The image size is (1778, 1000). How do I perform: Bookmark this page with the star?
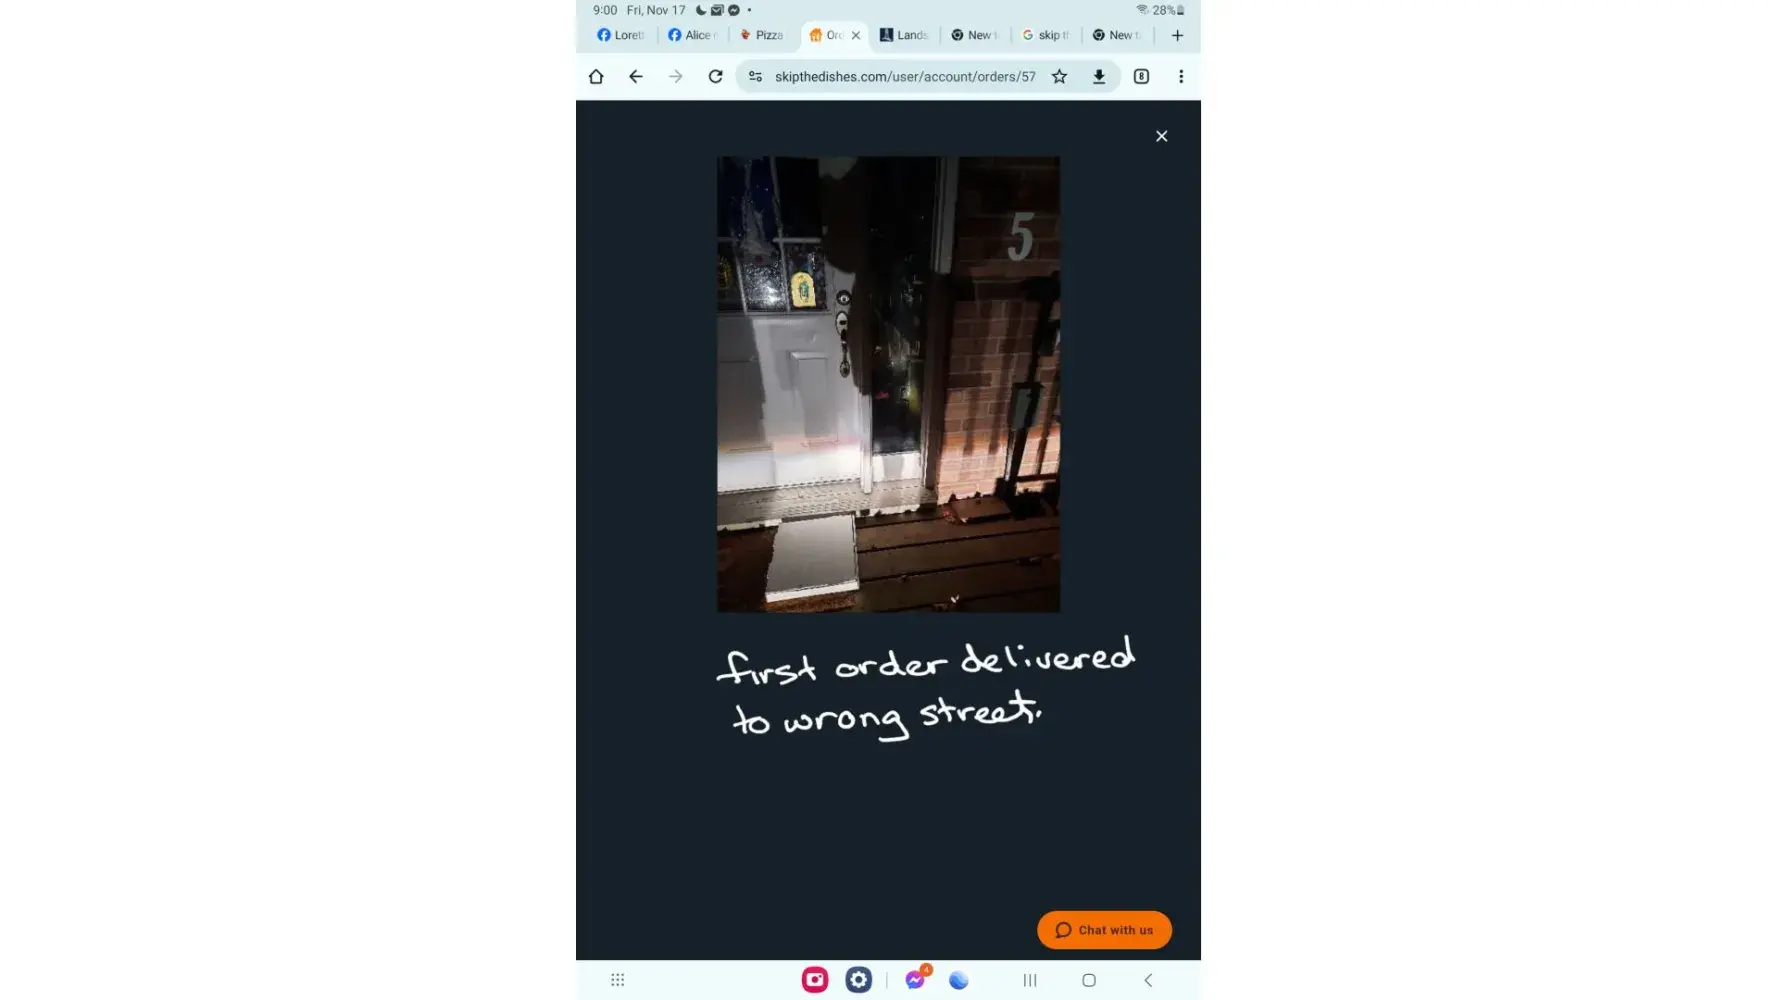click(1059, 77)
